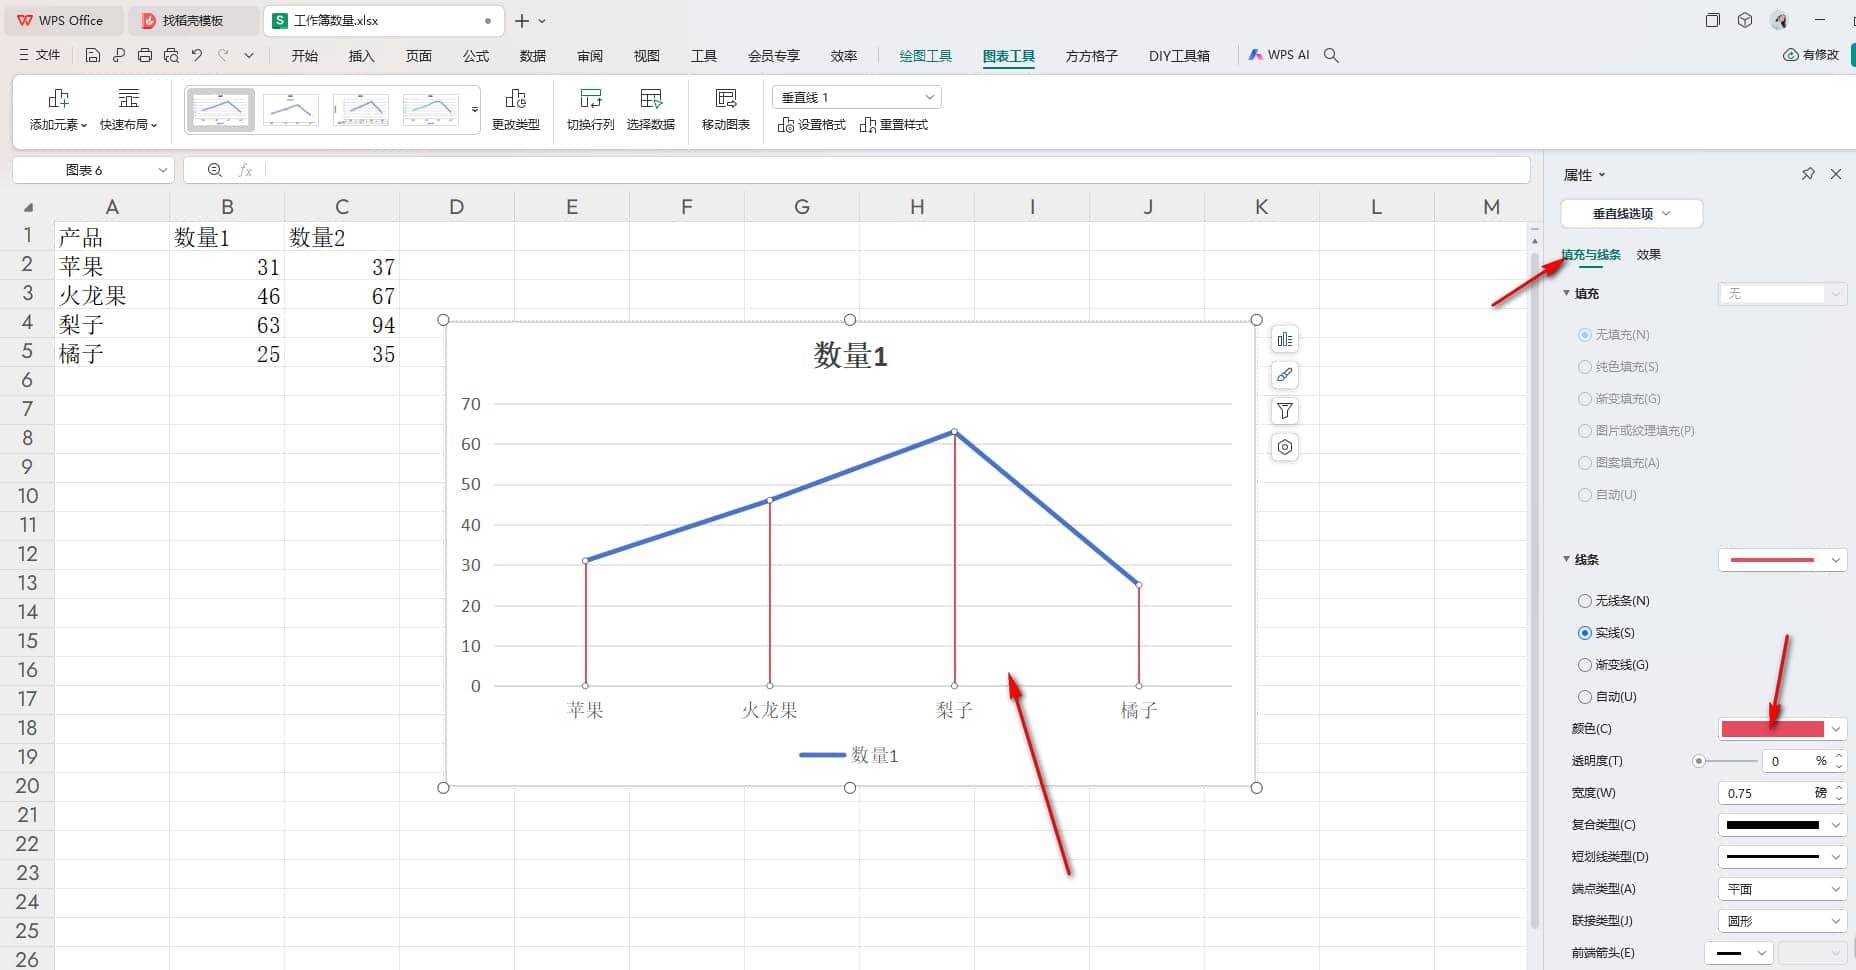Open the 数据 (Data) ribbon tab
Viewport: 1856px width, 970px height.
(533, 56)
